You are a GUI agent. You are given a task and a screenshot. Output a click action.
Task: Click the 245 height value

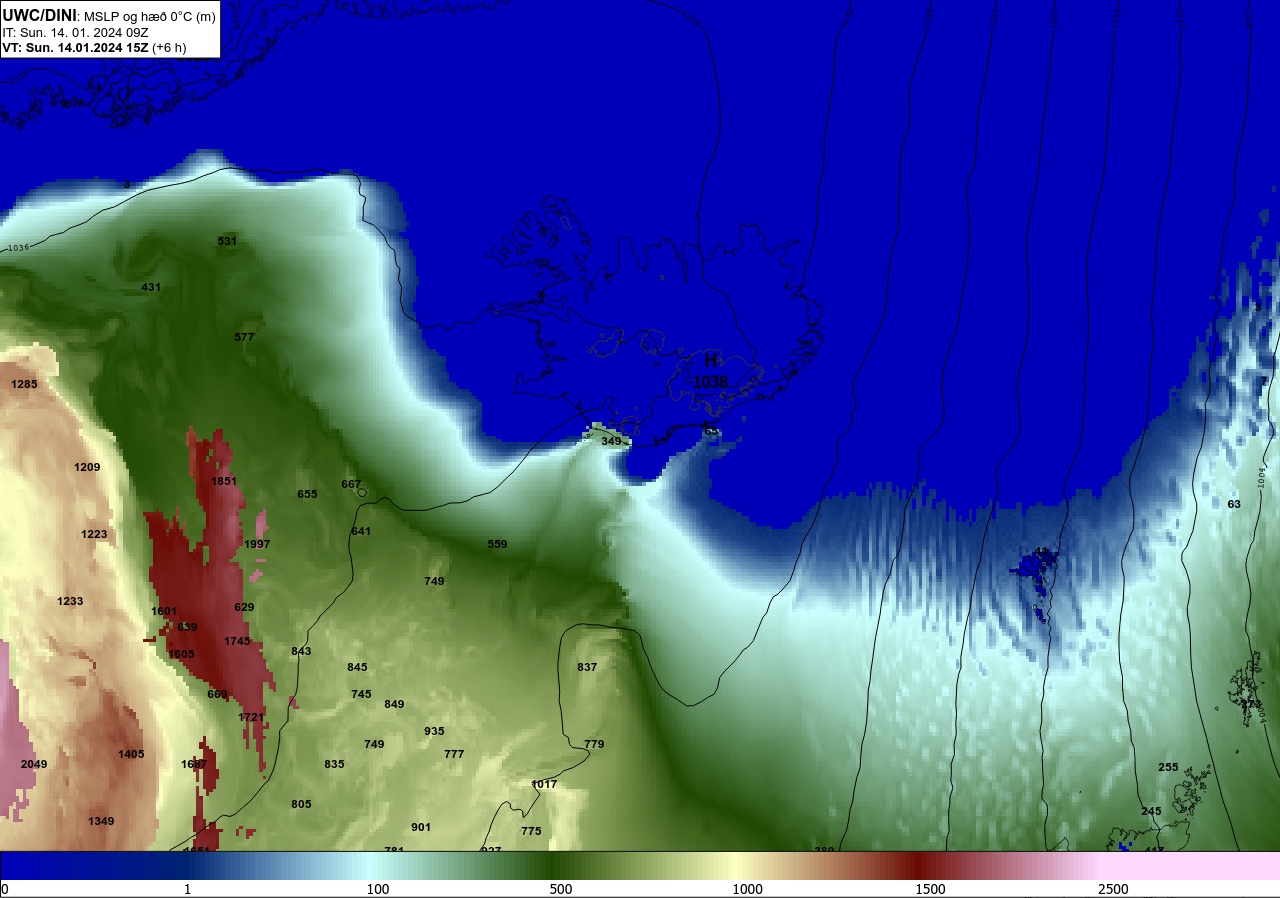[x=1151, y=811]
